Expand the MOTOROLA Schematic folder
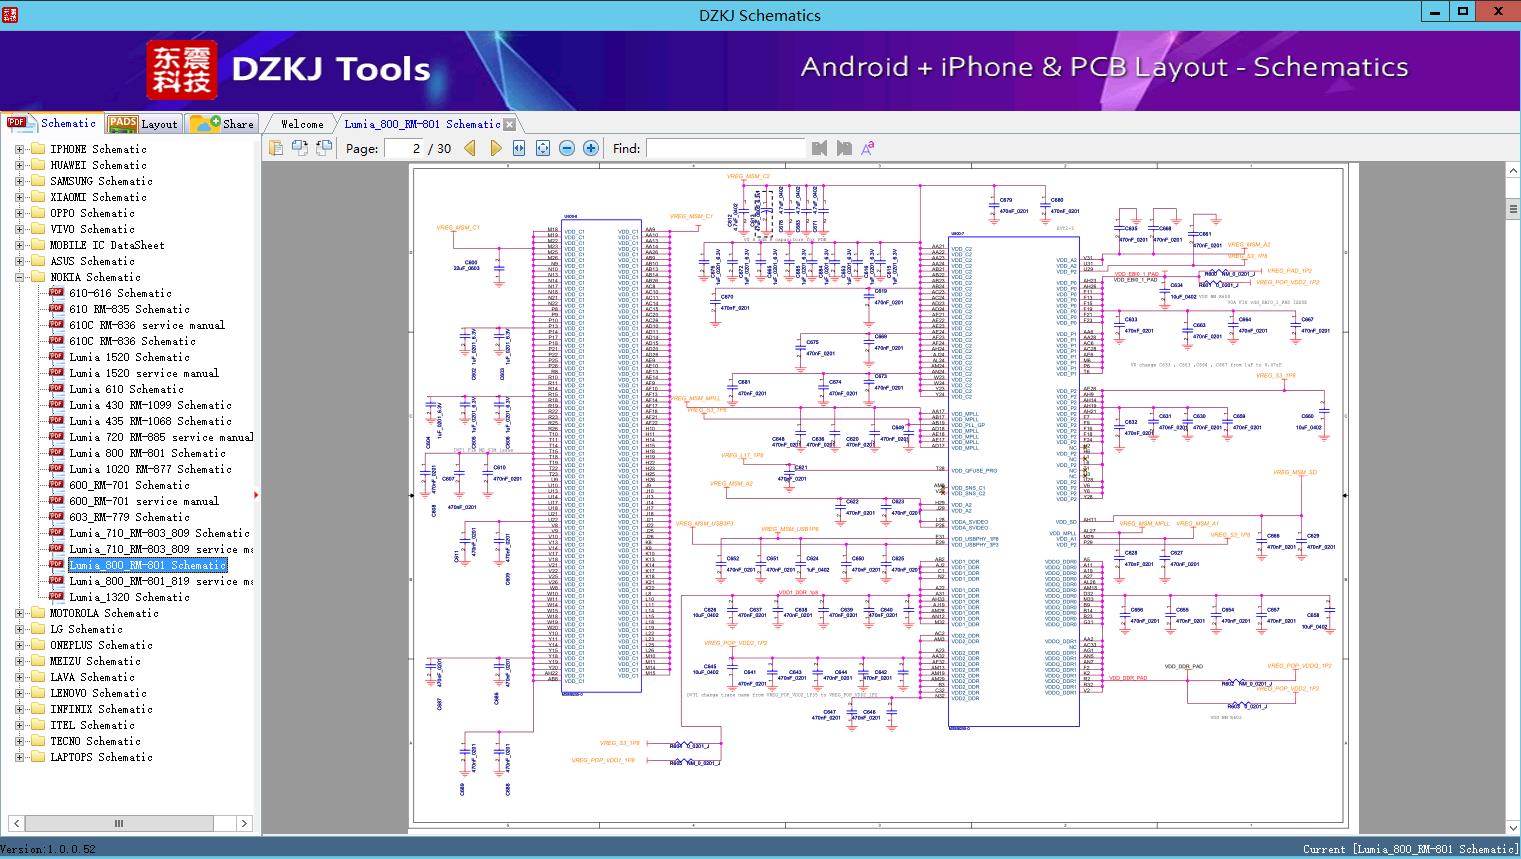 [19, 613]
